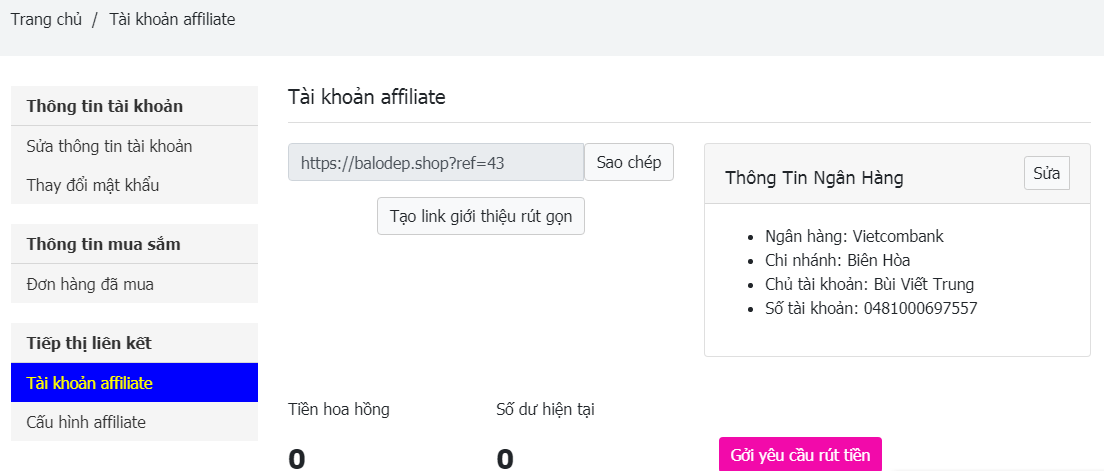The image size is (1104, 471).
Task: Click the Thông tin mua sắm section header
Action: [x=104, y=244]
